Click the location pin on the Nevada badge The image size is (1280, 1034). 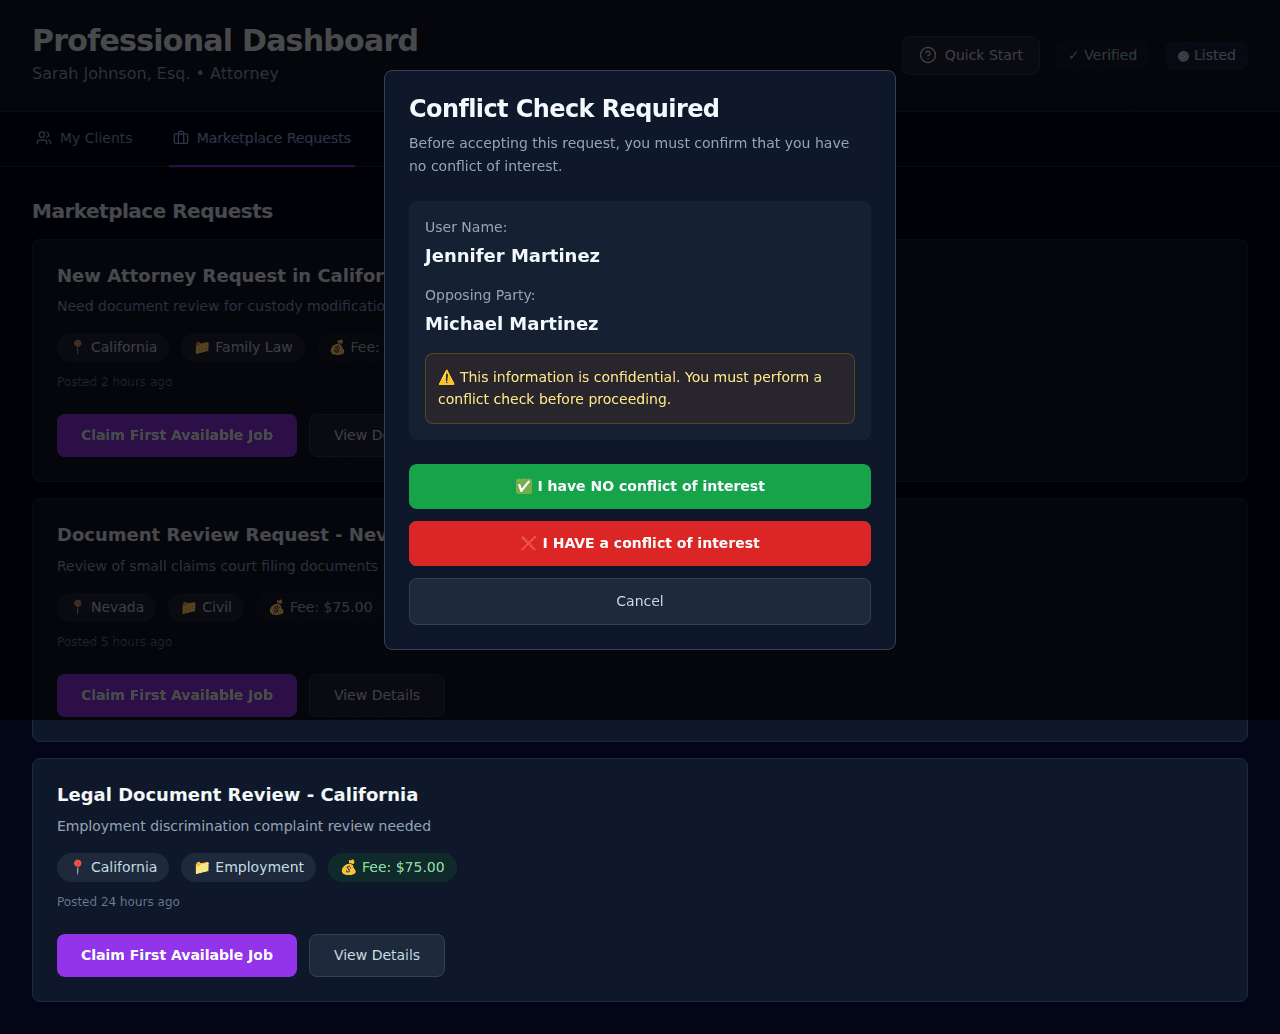pyautogui.click(x=78, y=607)
